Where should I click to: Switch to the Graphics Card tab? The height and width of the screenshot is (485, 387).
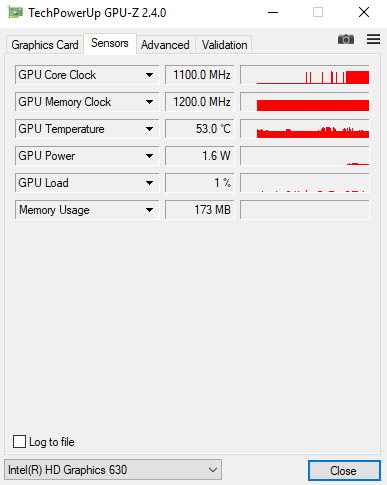coord(45,45)
